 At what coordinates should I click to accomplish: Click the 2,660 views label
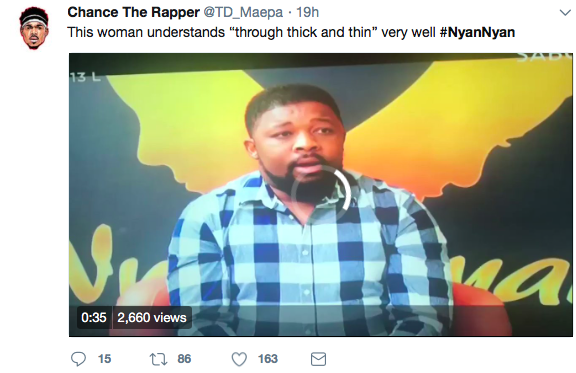(152, 318)
